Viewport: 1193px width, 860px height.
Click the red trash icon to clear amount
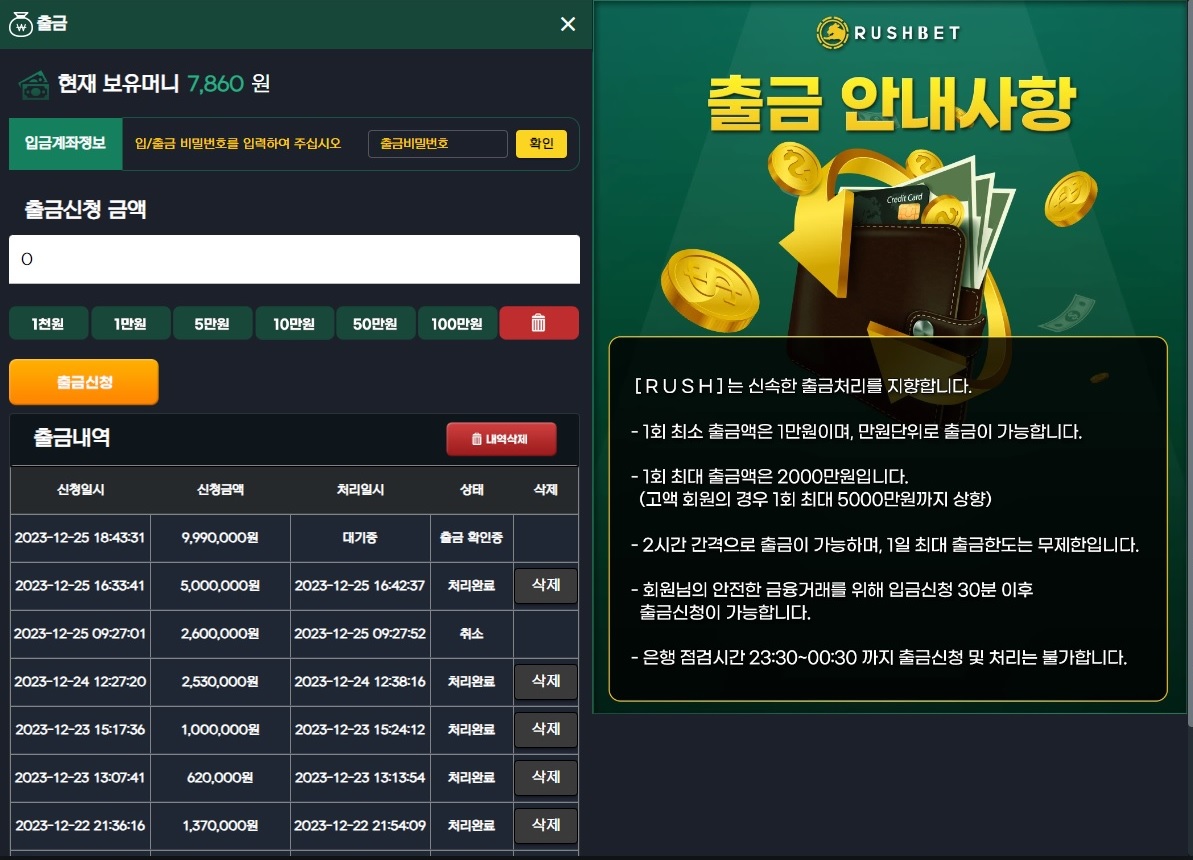tap(539, 323)
